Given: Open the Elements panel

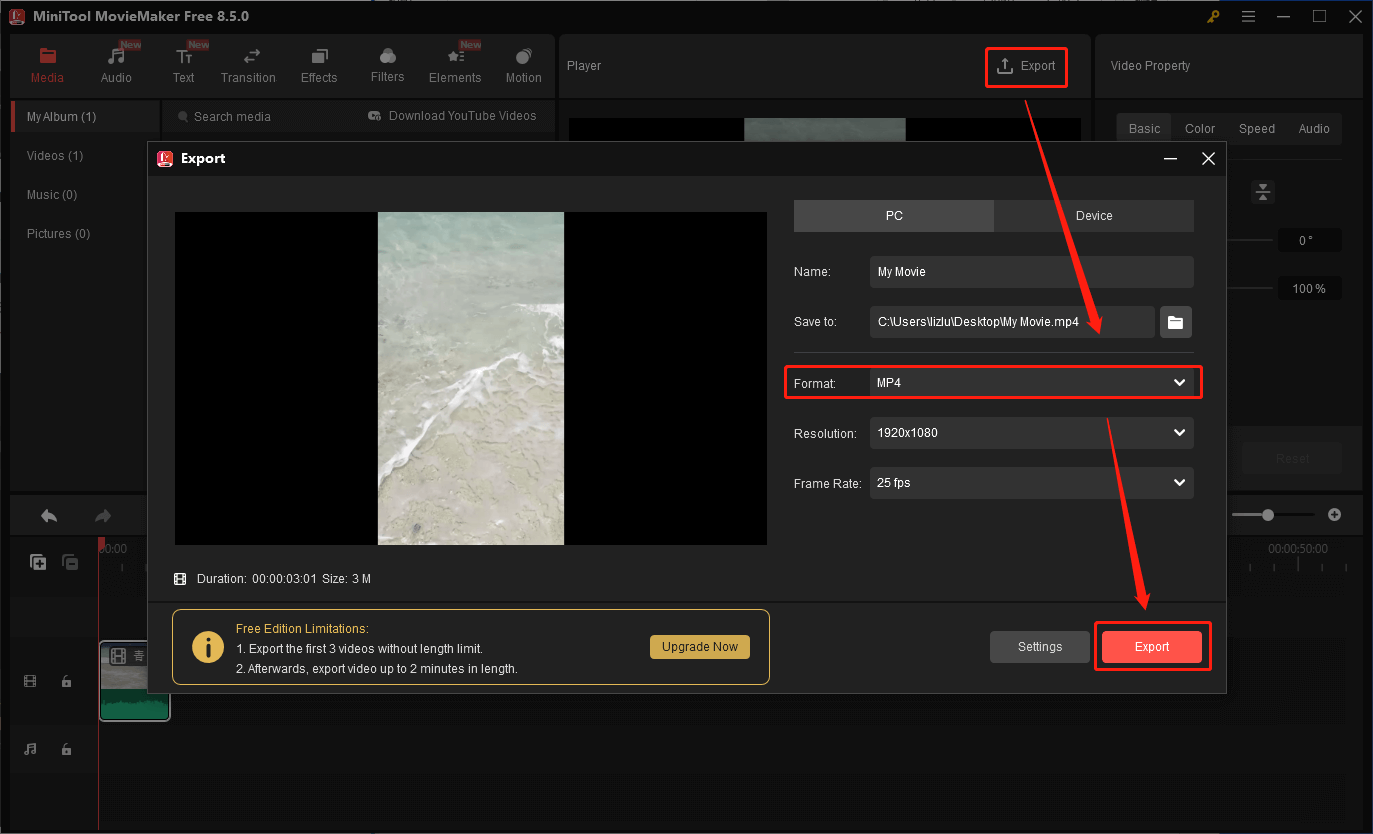Looking at the screenshot, I should (455, 63).
